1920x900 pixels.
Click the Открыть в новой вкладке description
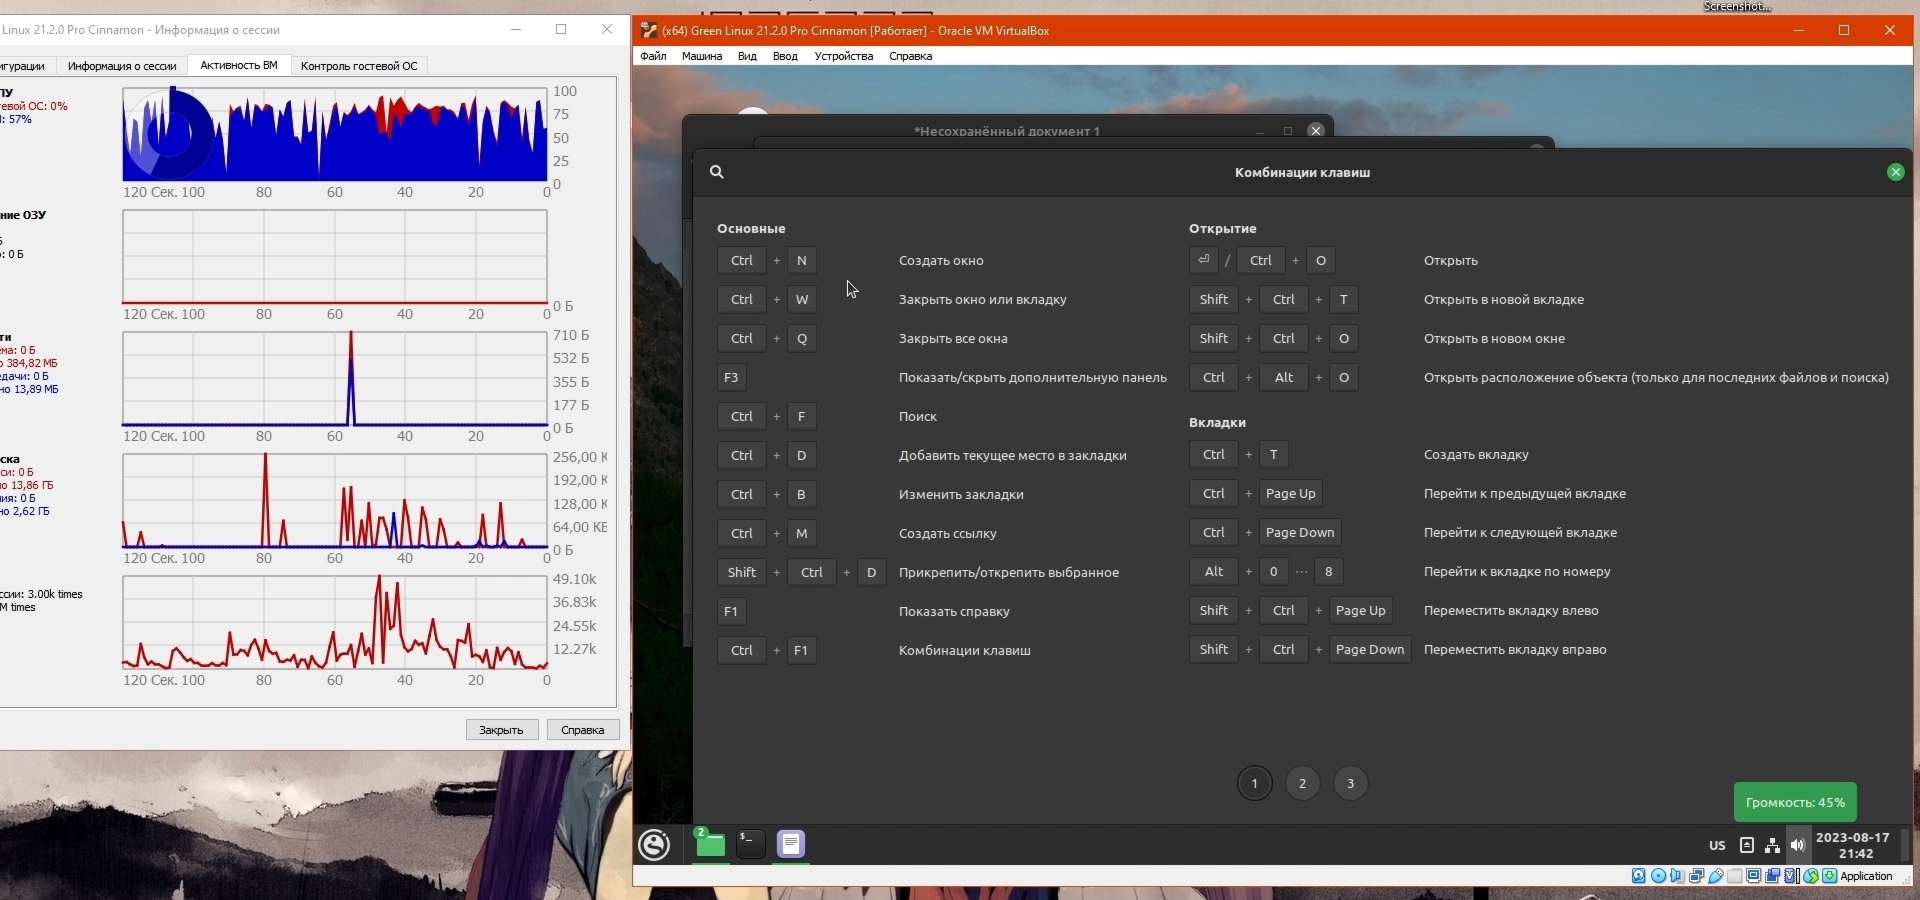tap(1504, 300)
